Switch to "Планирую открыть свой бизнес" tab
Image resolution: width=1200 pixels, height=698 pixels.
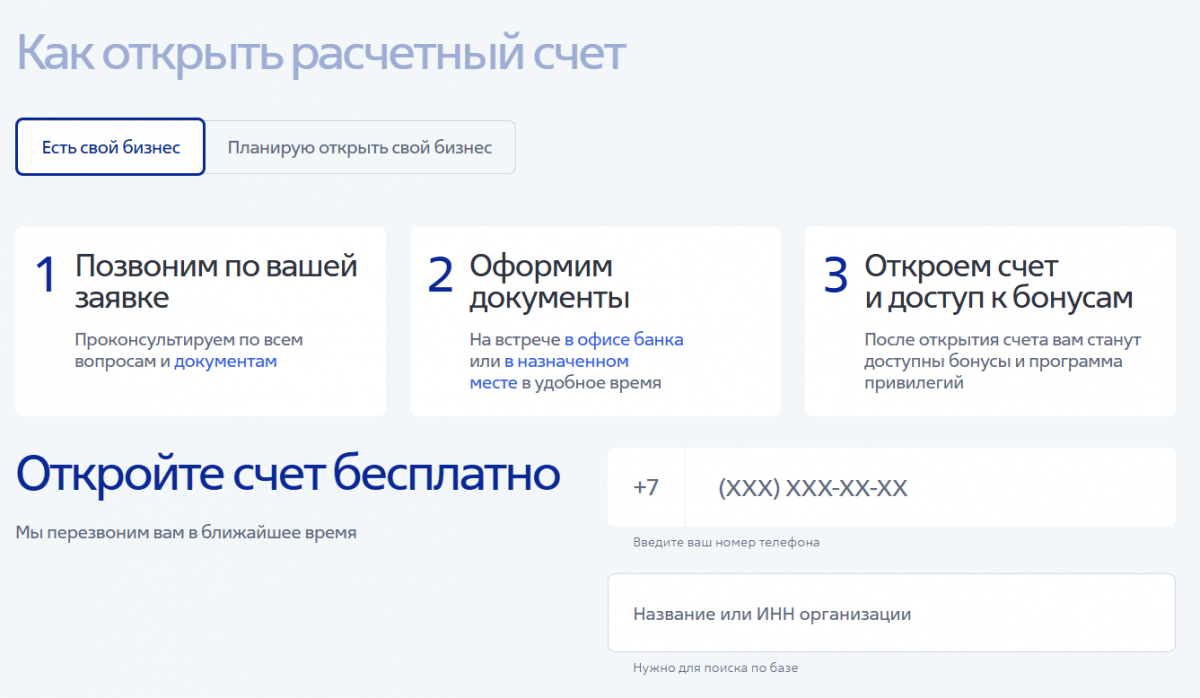tap(360, 147)
